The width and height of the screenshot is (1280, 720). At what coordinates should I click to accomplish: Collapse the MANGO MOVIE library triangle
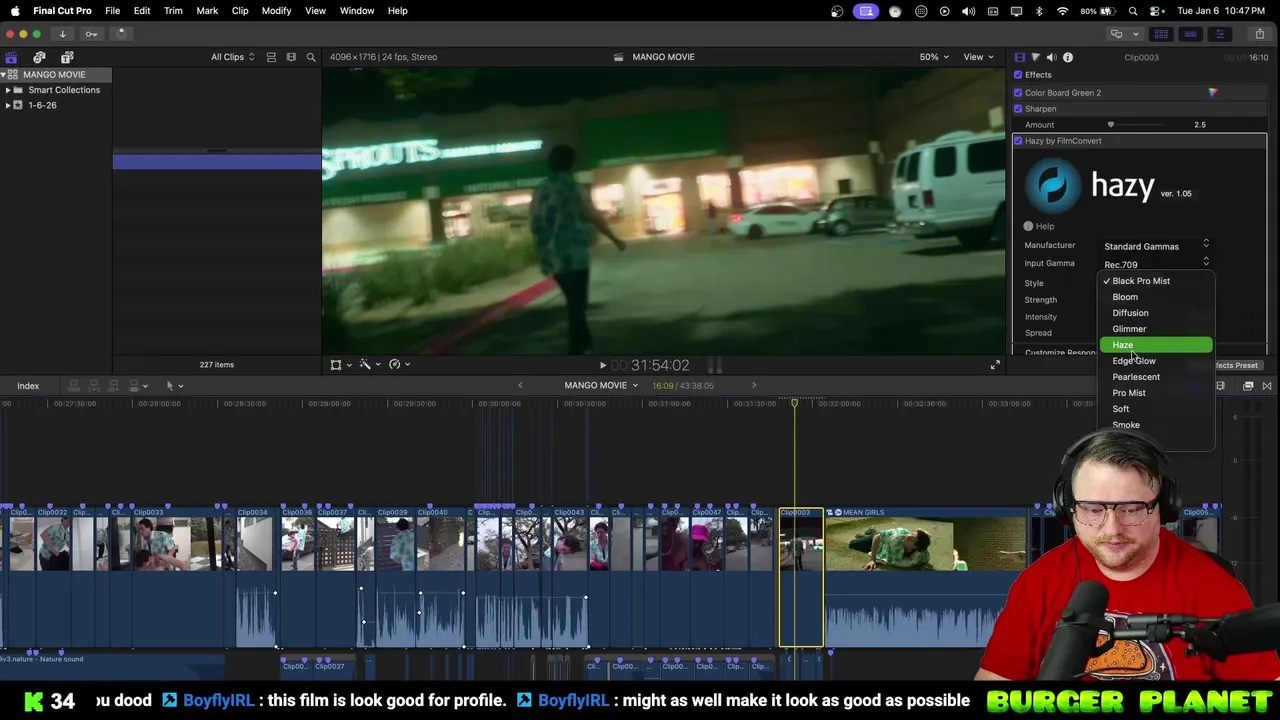click(x=4, y=75)
